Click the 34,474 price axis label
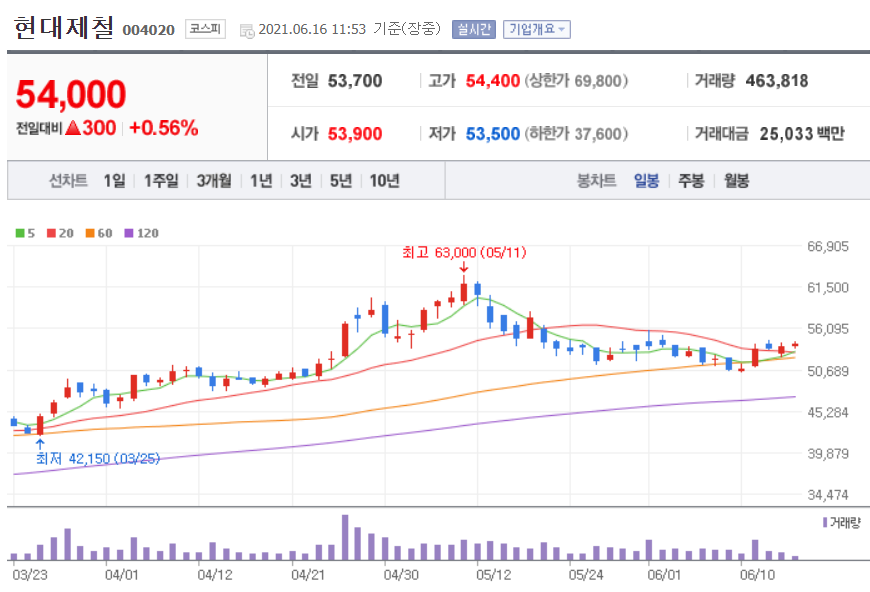This screenshot has height=592, width=870. pos(828,495)
